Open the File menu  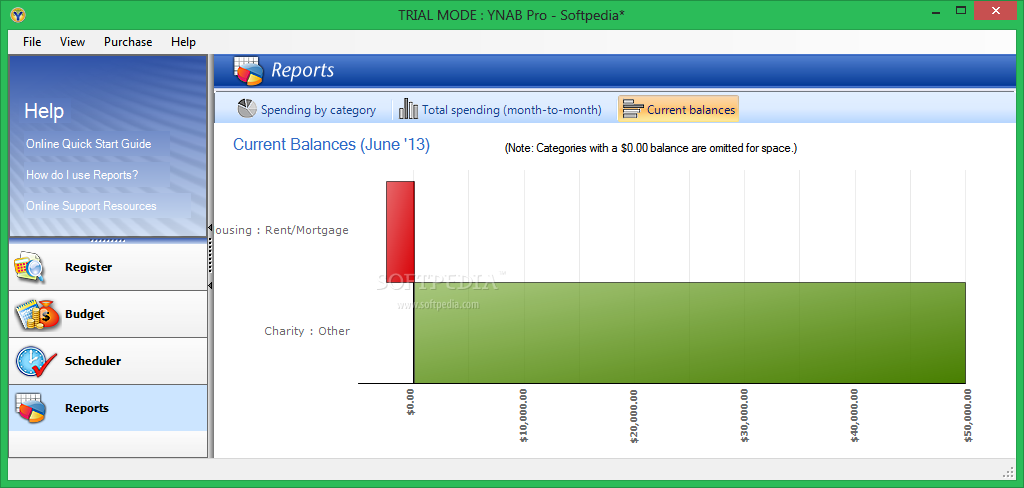pyautogui.click(x=31, y=42)
